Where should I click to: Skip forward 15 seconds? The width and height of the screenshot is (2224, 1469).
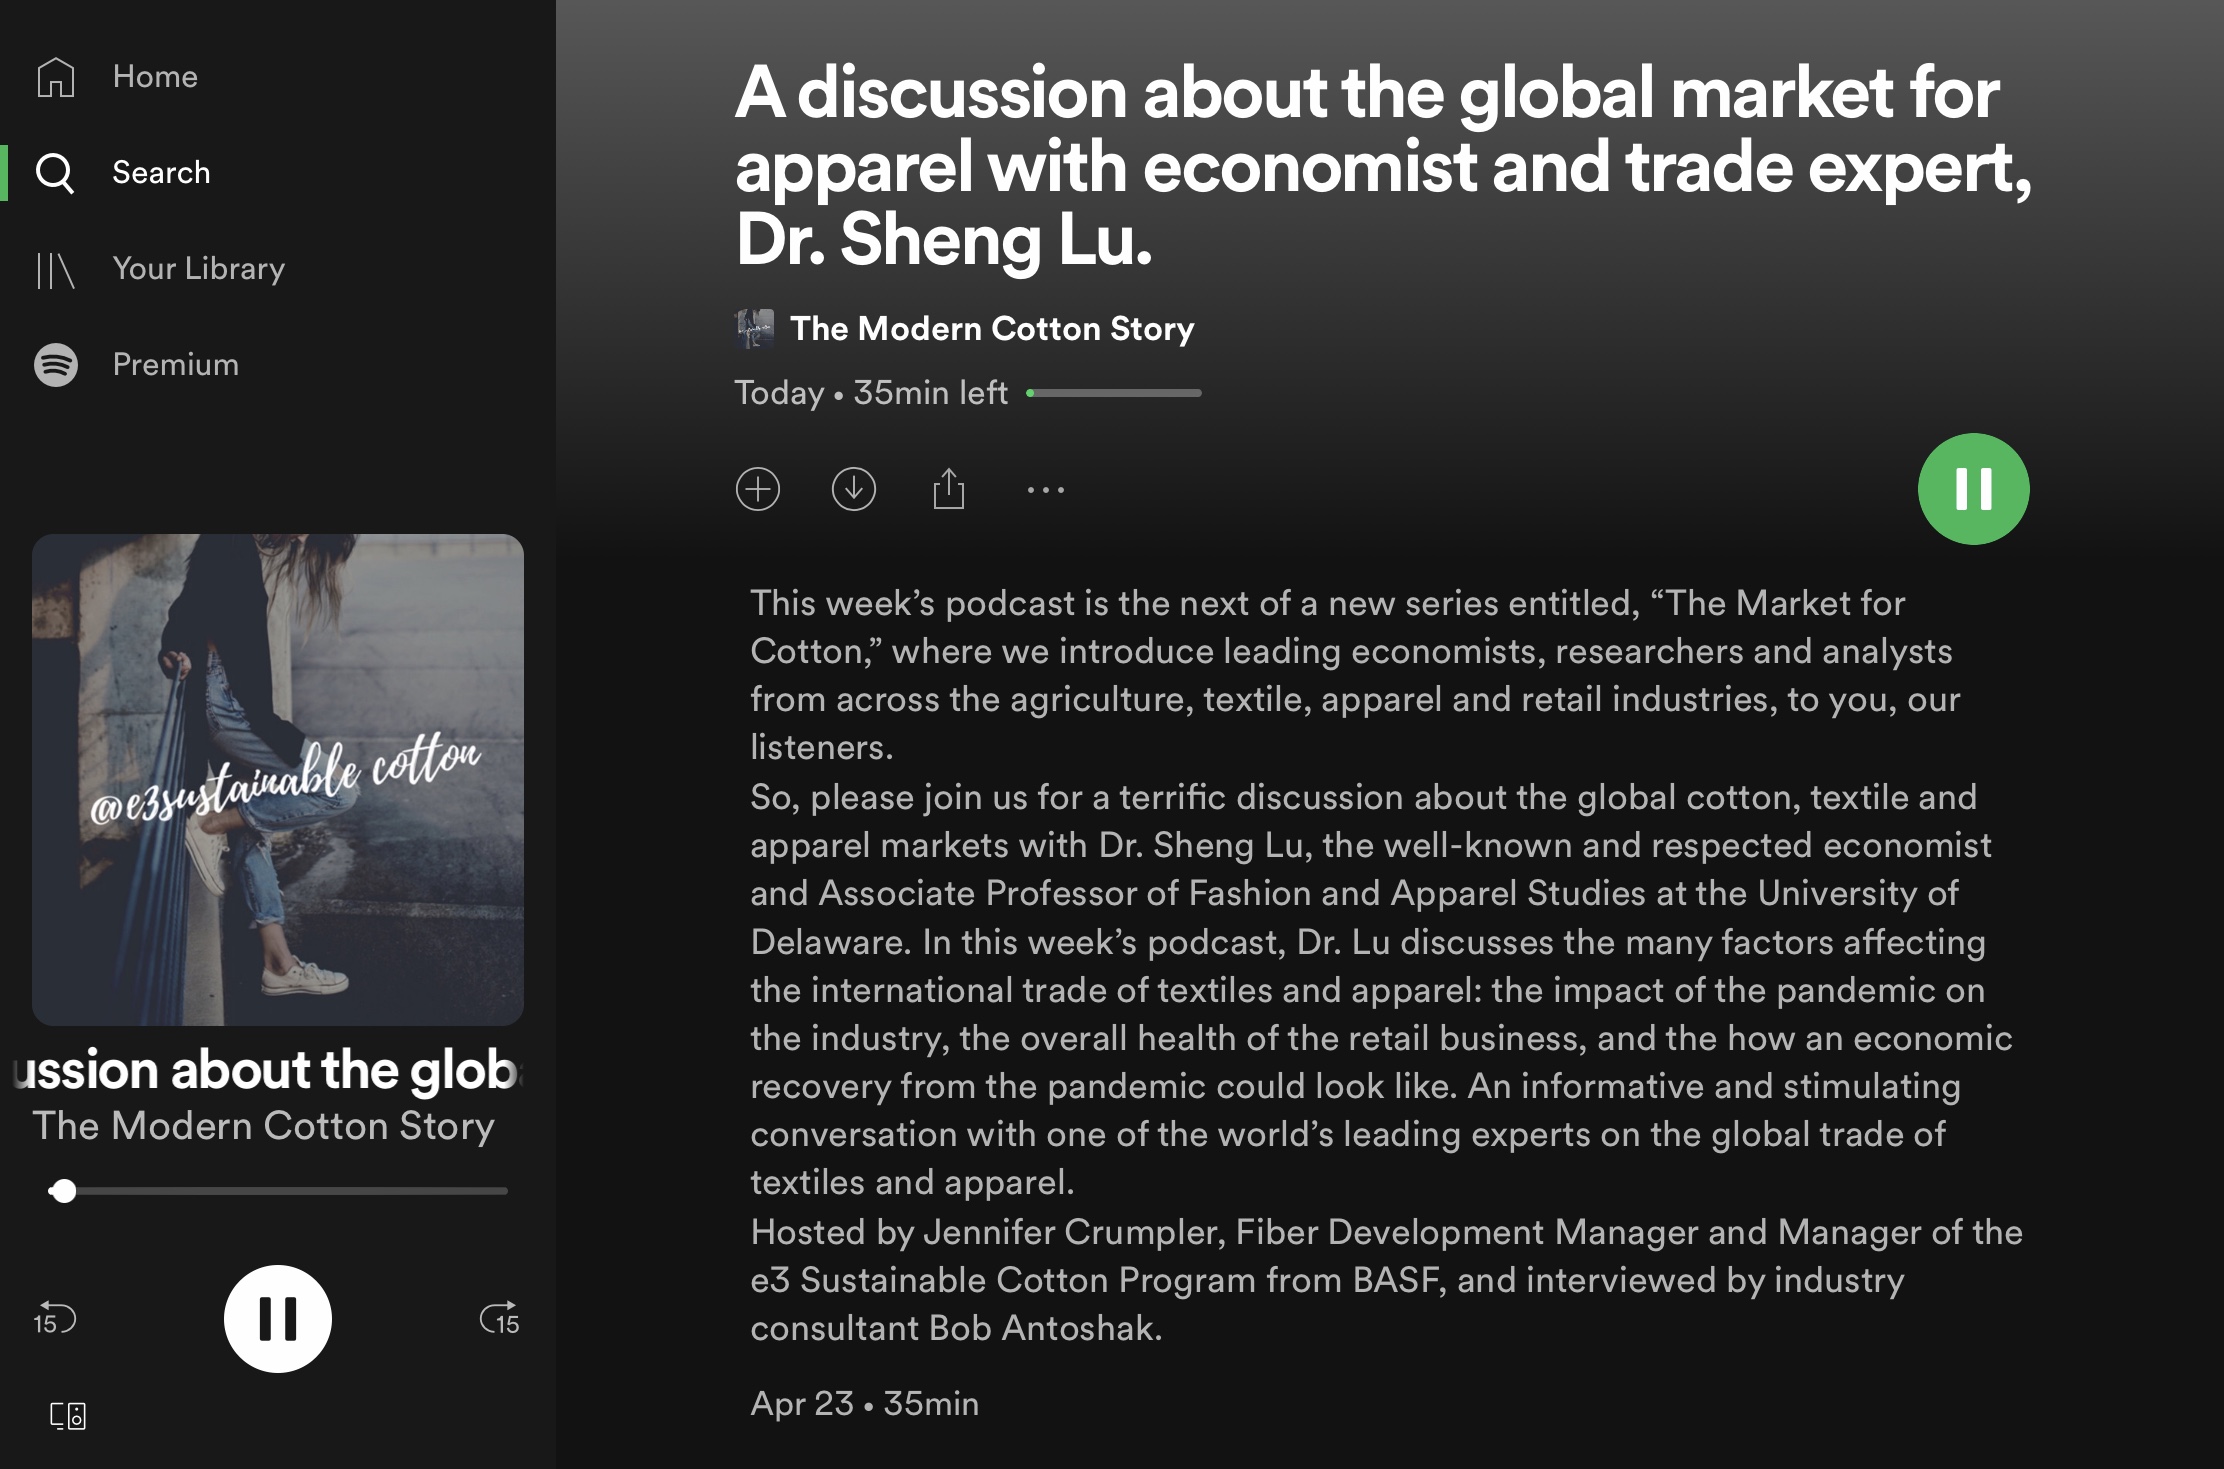[500, 1319]
